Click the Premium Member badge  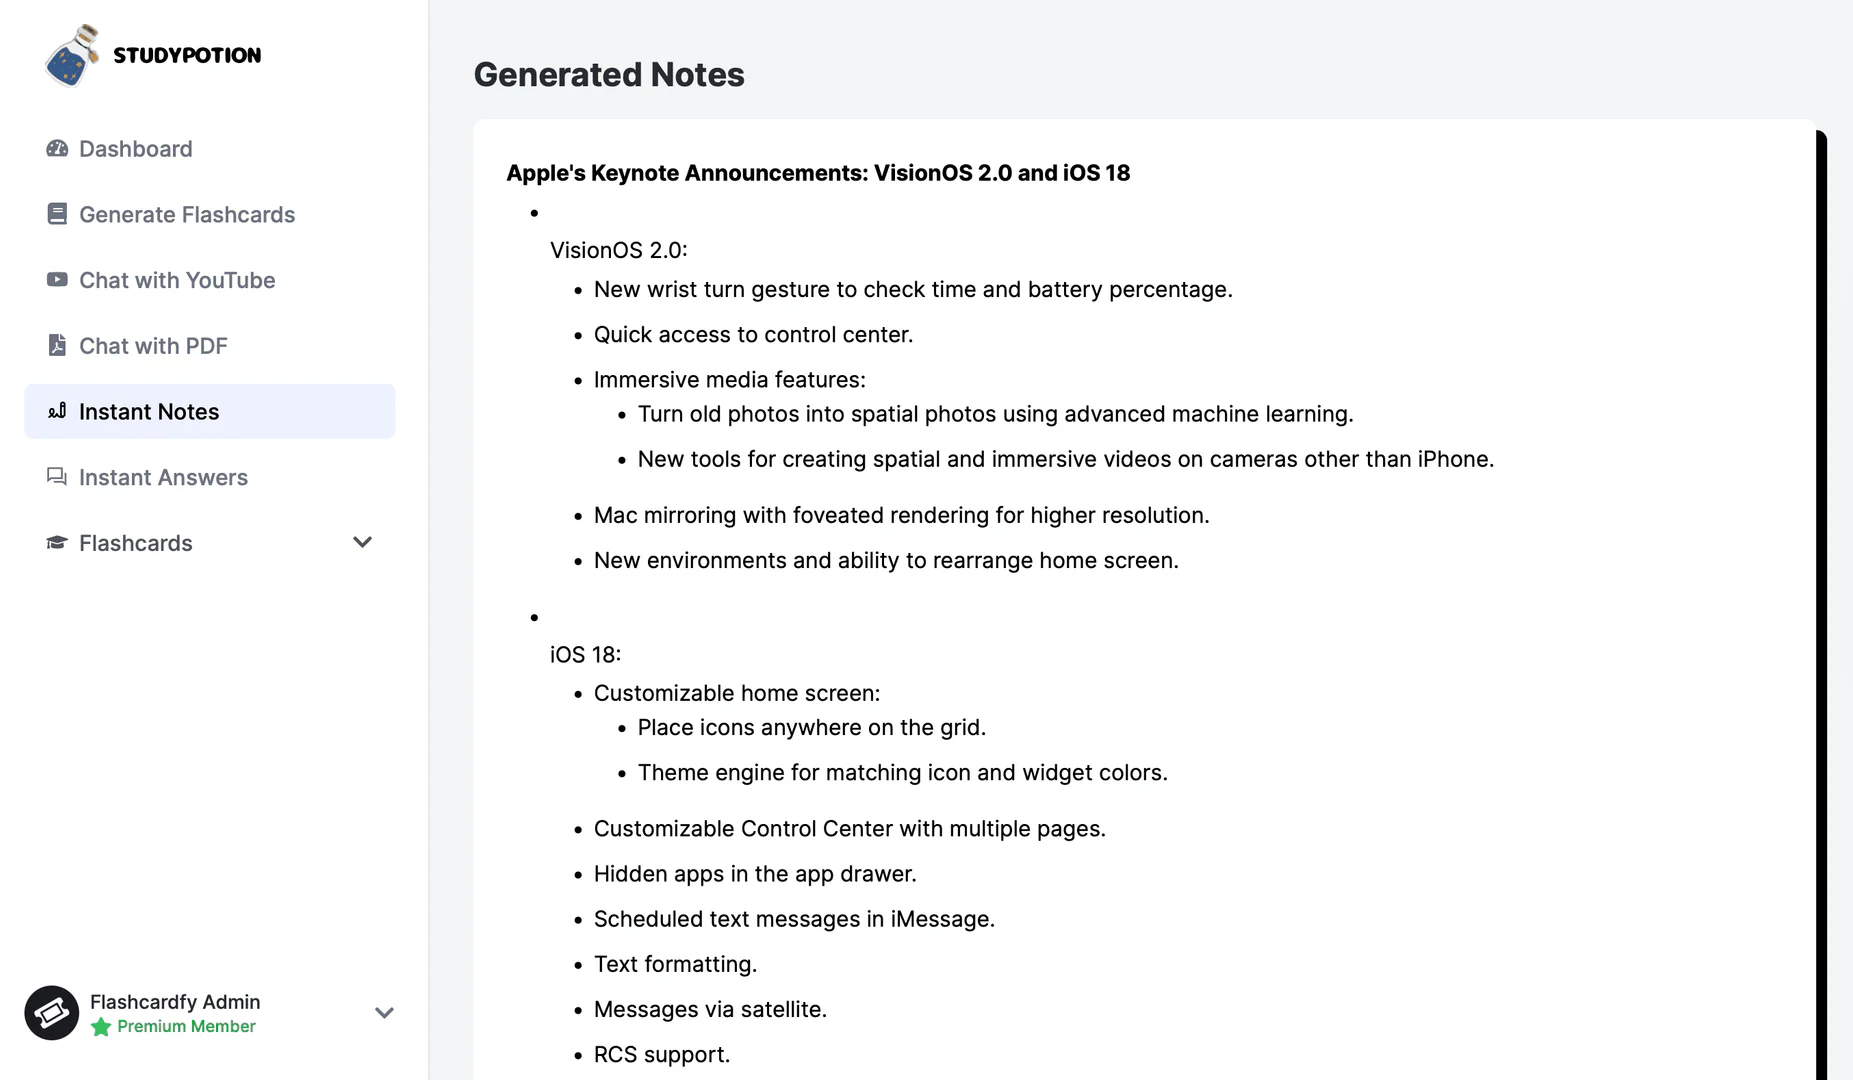[173, 1026]
